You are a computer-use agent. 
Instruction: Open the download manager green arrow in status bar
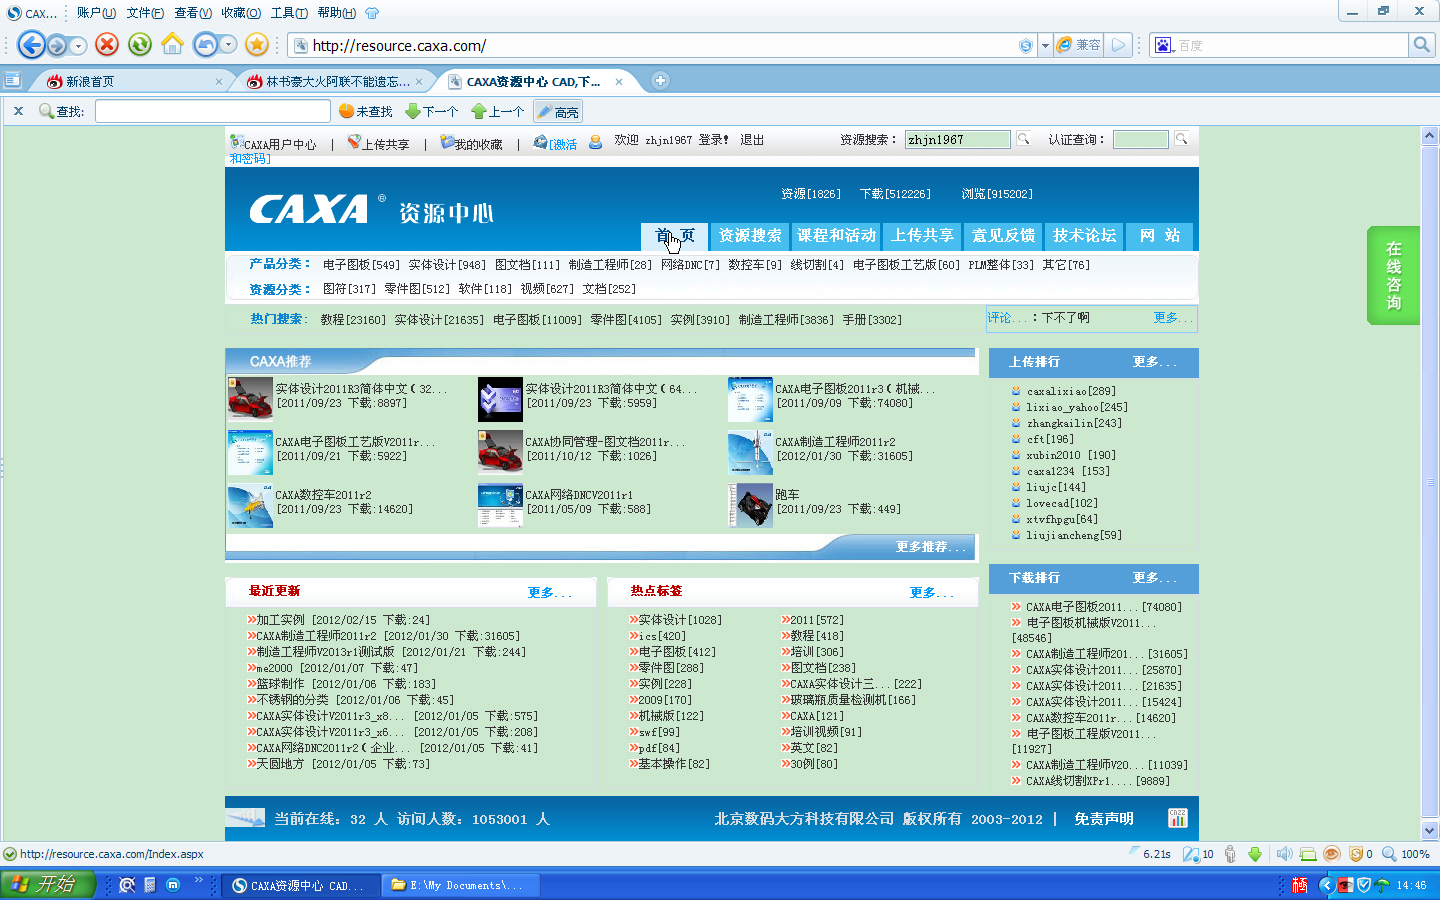(1255, 854)
